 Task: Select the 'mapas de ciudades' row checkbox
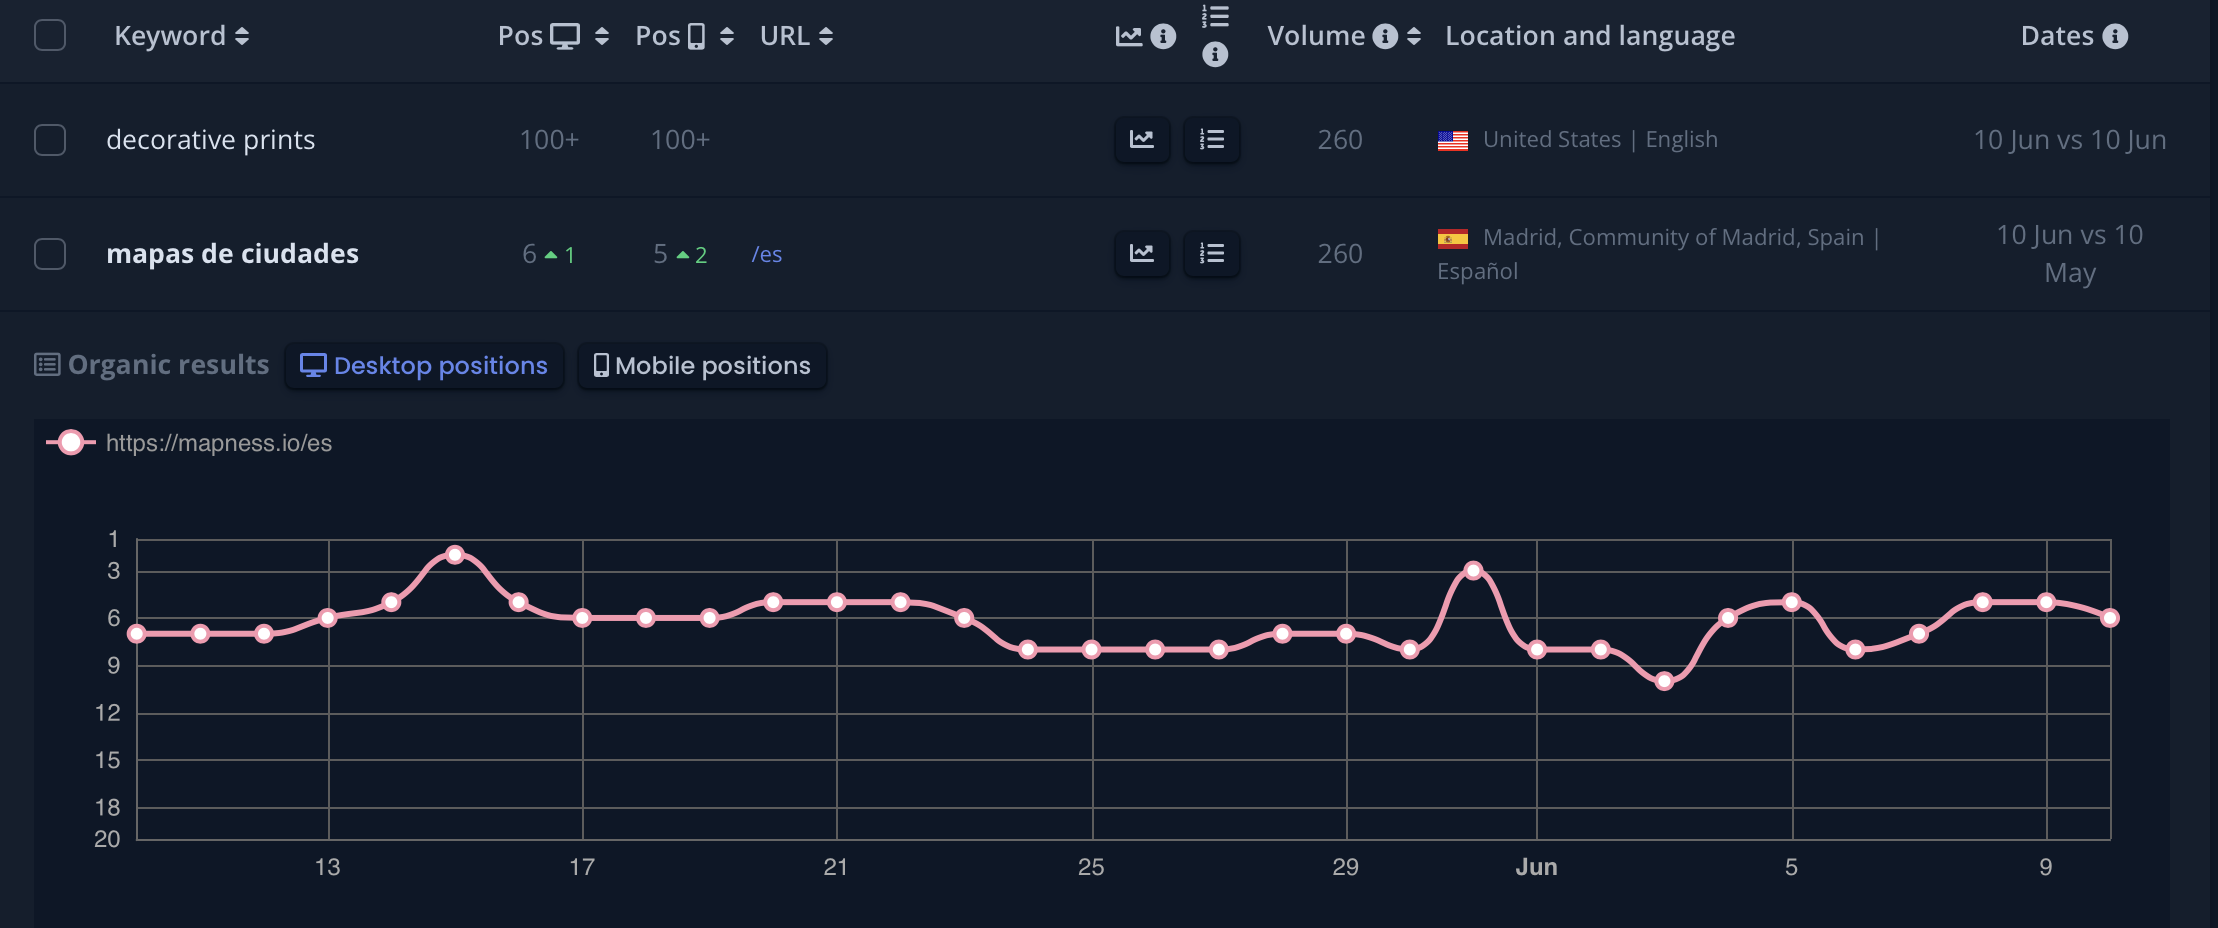(50, 254)
